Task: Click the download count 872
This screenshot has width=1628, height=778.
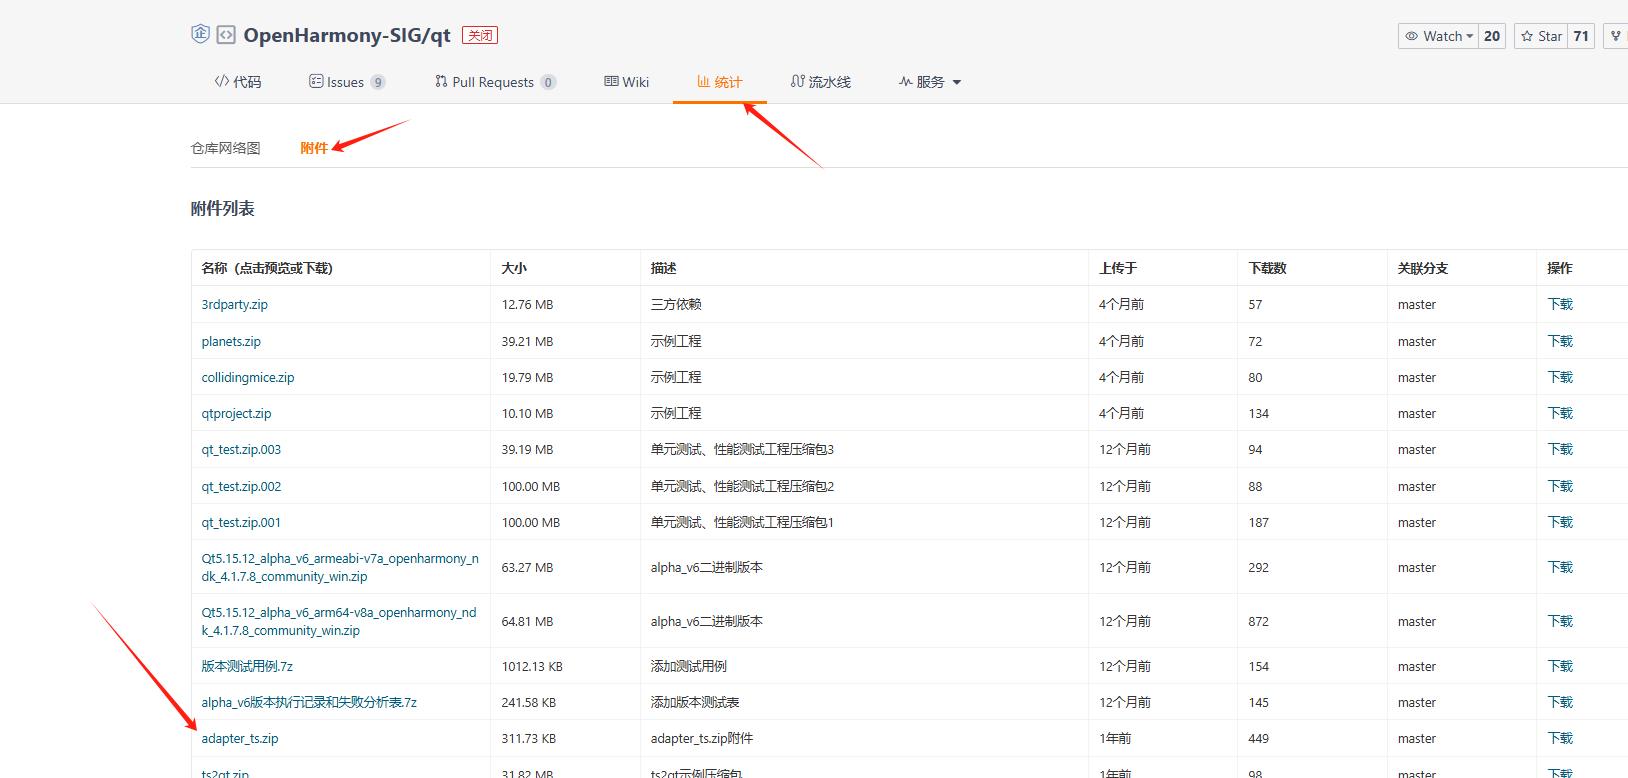Action: tap(1258, 621)
